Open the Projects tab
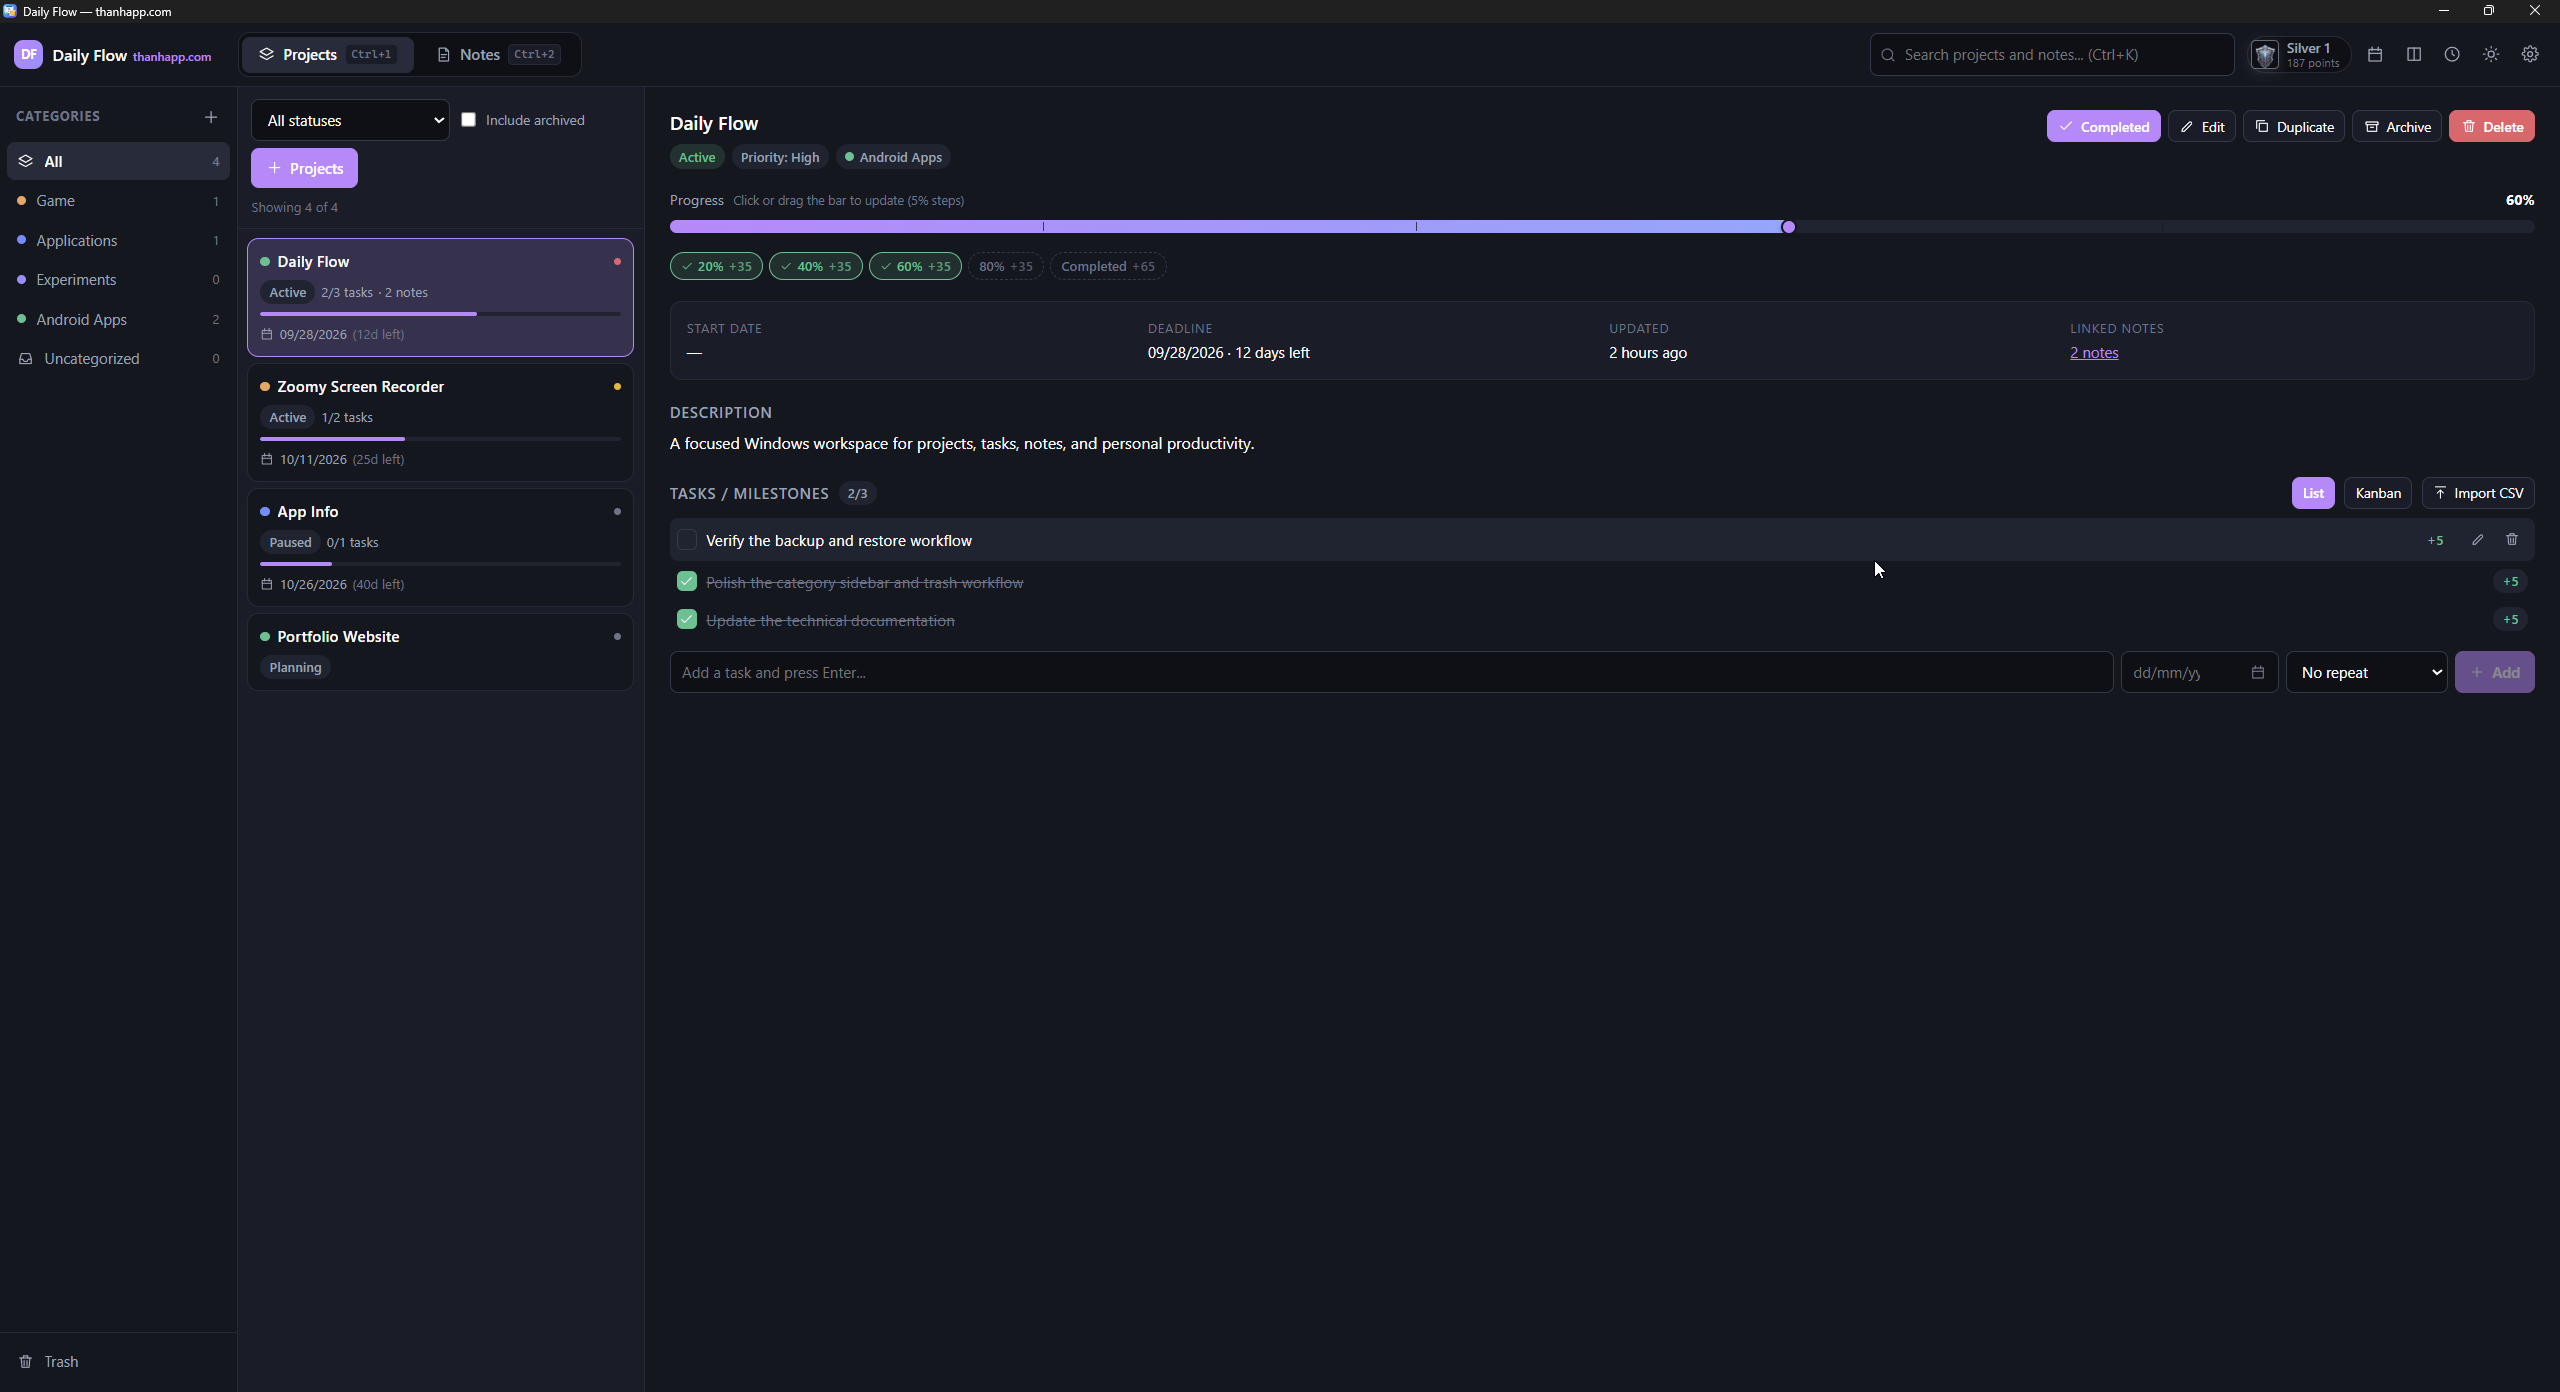The image size is (2560, 1392). (327, 55)
